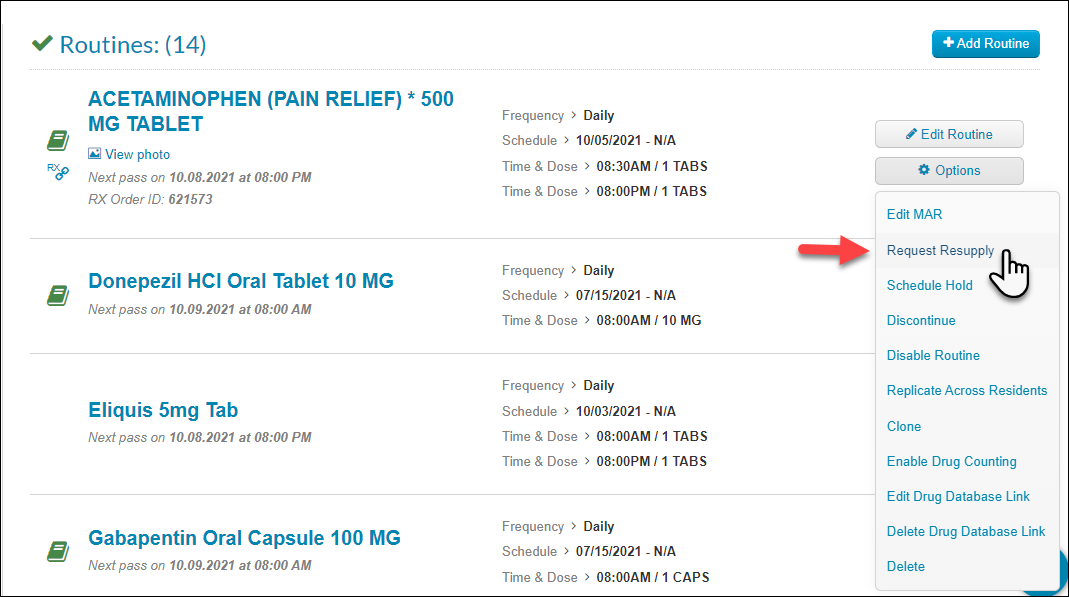The image size is (1069, 597).
Task: Click the Edit Routine button
Action: click(x=949, y=134)
